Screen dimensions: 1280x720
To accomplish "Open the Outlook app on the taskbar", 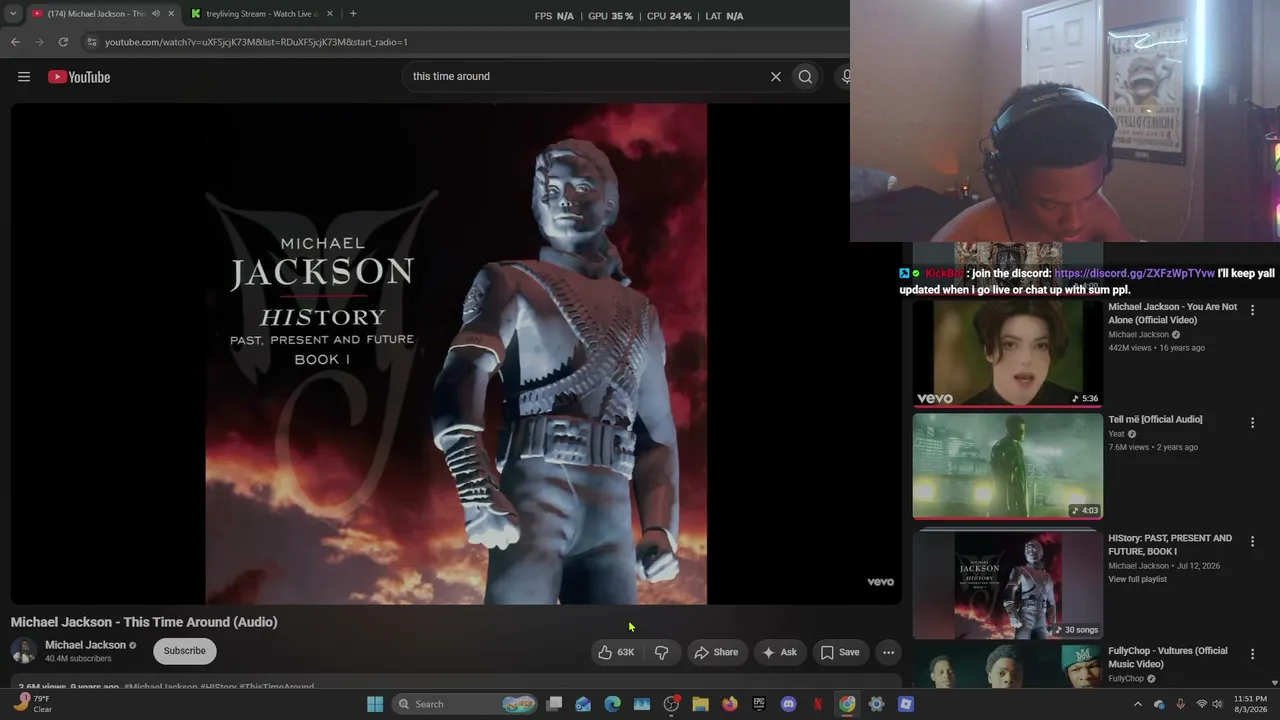I will (583, 704).
